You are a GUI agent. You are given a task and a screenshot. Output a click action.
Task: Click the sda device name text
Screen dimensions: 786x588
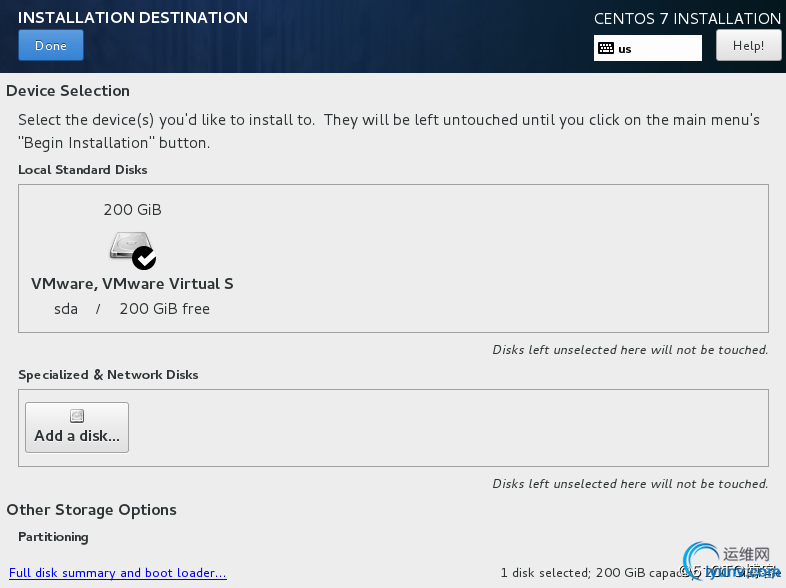(66, 309)
